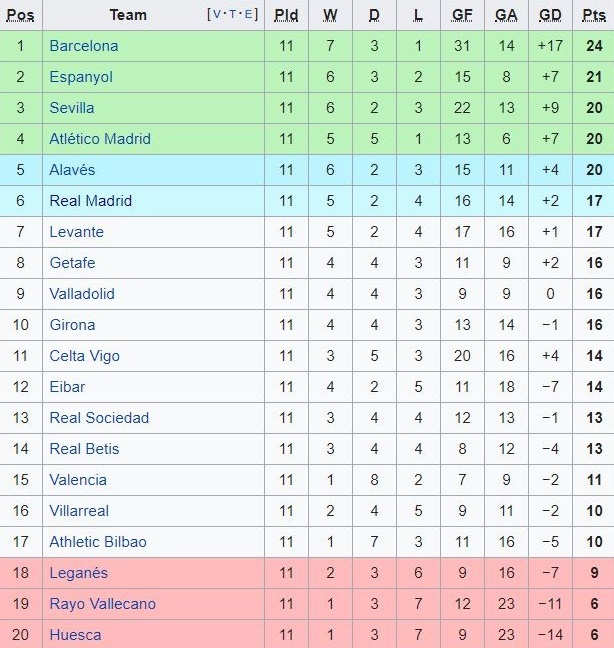
Task: Open the Rayo Vallecano link
Action: (103, 604)
